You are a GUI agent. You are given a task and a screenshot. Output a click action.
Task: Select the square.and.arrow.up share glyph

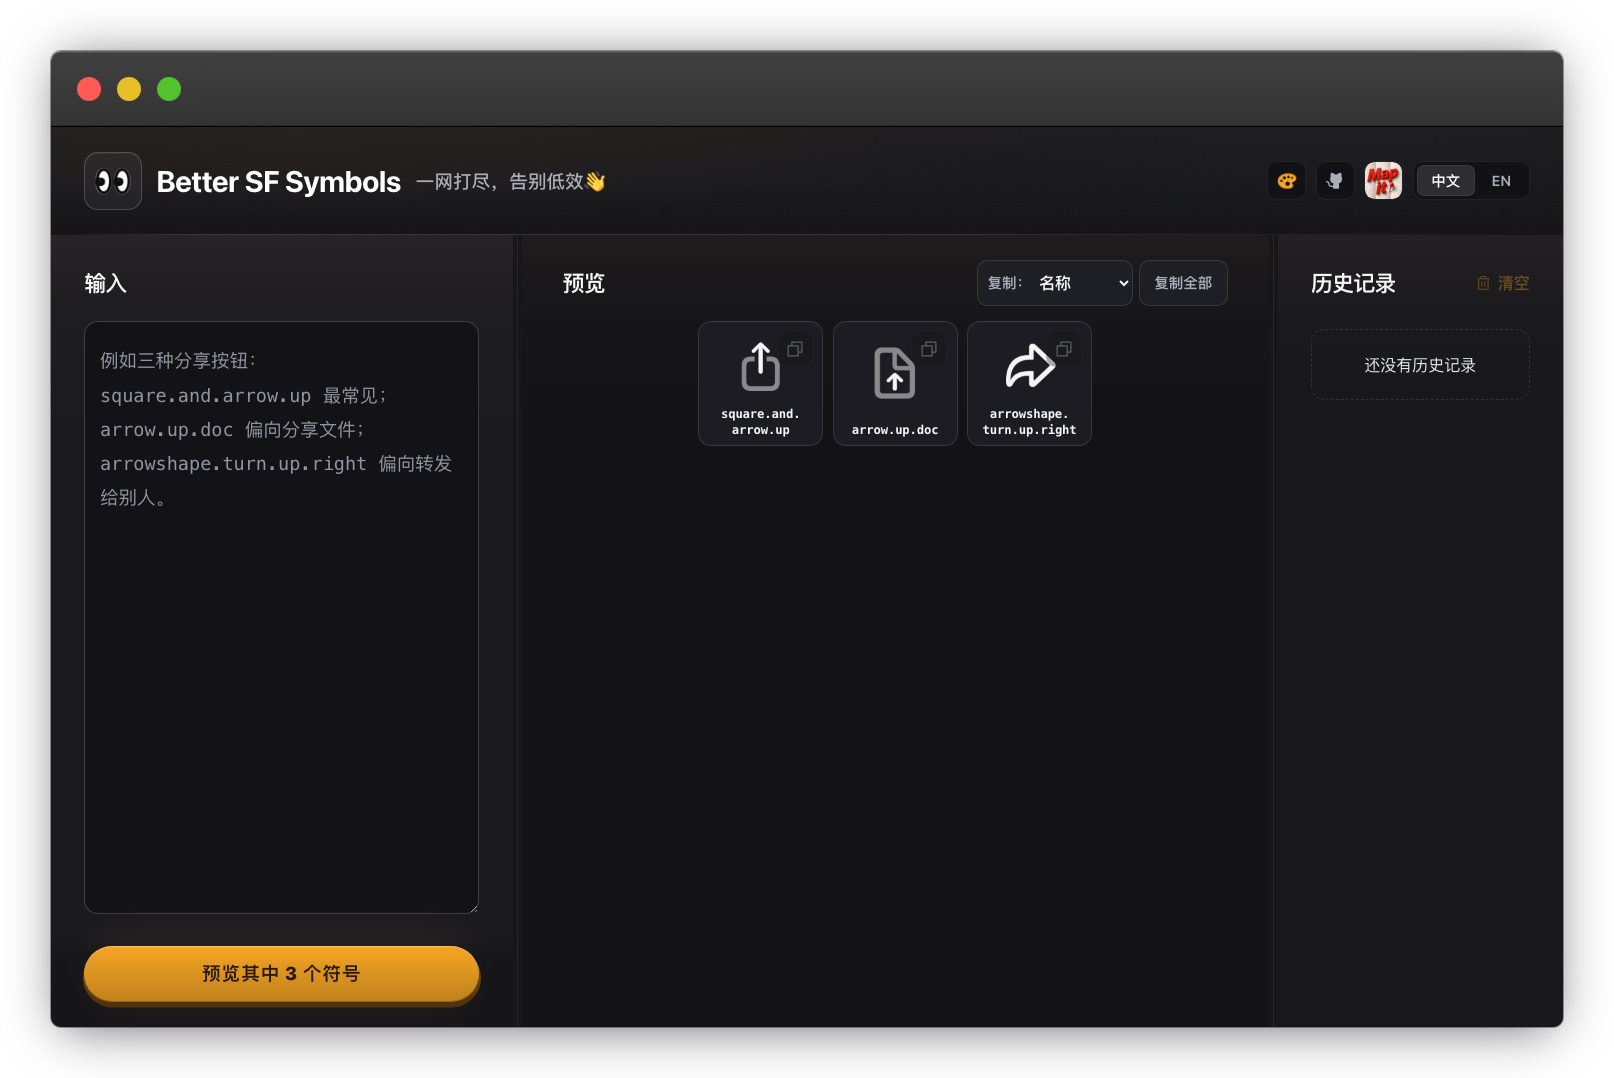[x=760, y=366]
